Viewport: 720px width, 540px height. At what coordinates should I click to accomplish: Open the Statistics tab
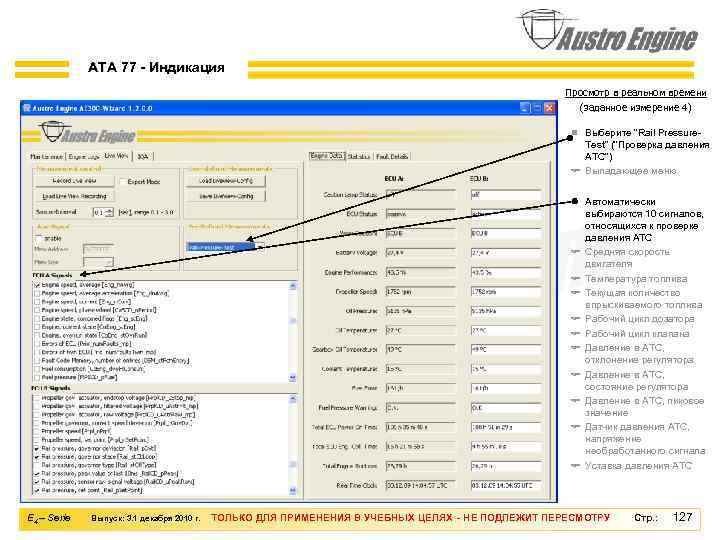point(359,157)
